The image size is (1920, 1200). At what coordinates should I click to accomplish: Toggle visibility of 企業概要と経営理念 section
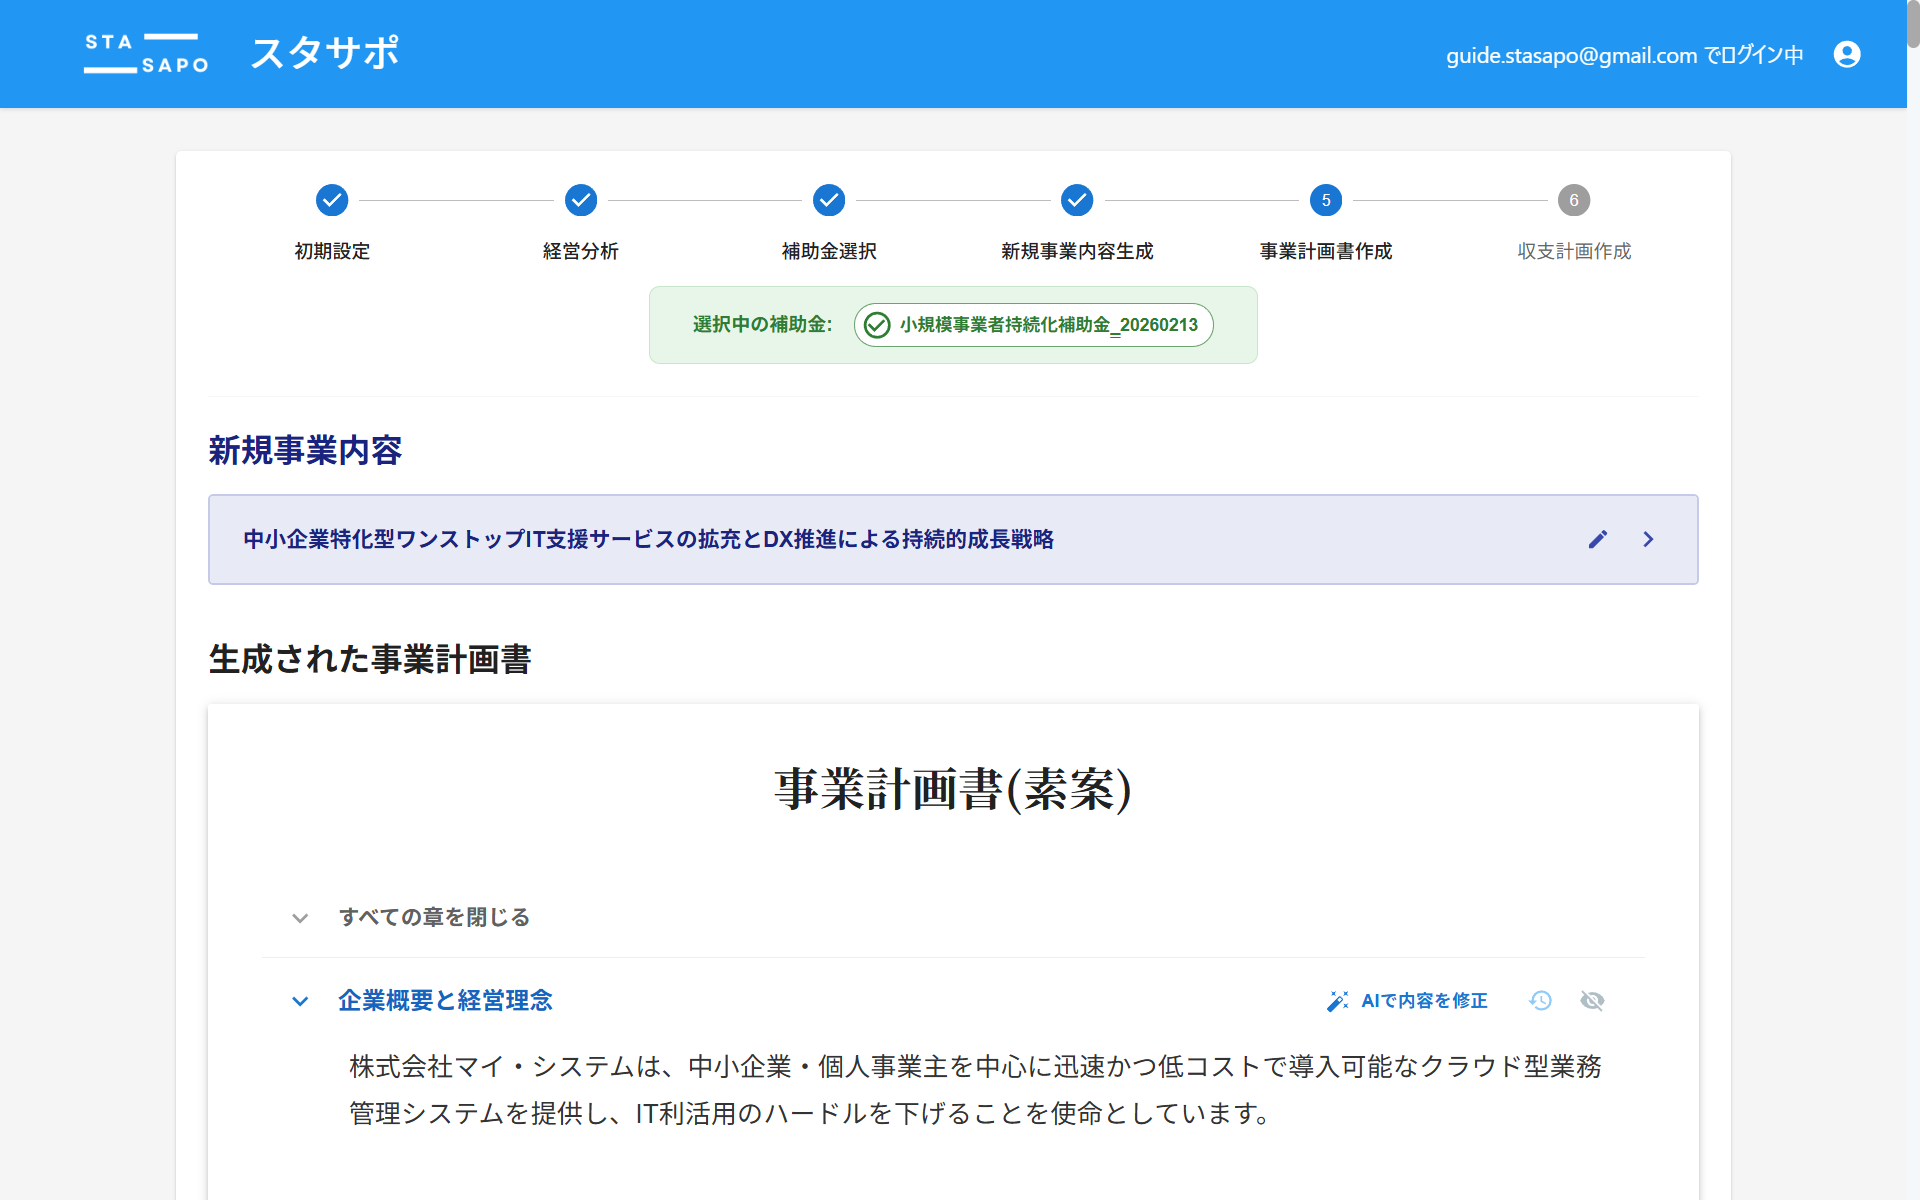(1592, 1001)
